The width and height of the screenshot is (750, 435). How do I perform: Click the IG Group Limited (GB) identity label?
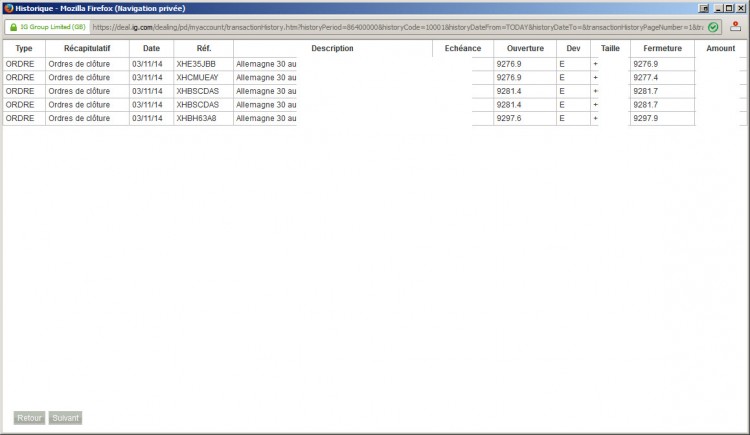53,27
